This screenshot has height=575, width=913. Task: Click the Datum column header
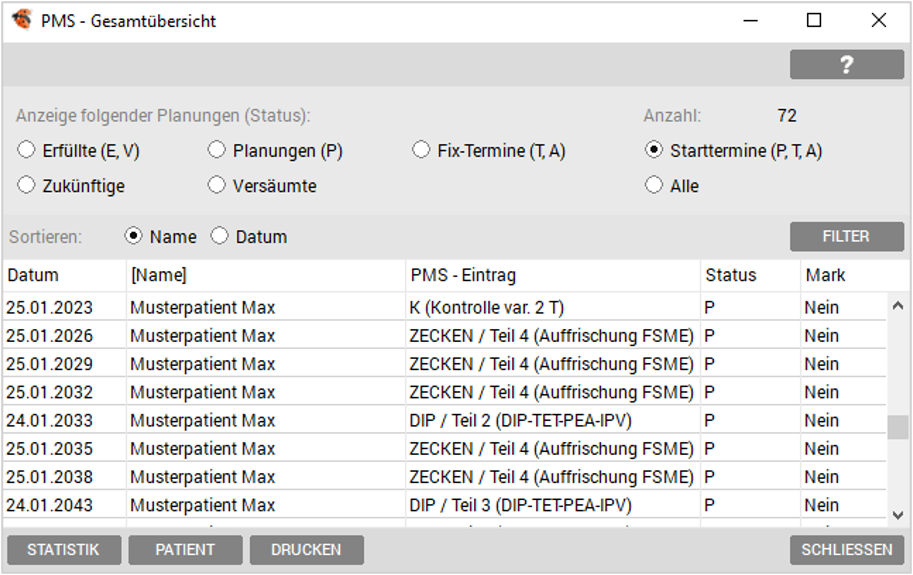(64, 275)
